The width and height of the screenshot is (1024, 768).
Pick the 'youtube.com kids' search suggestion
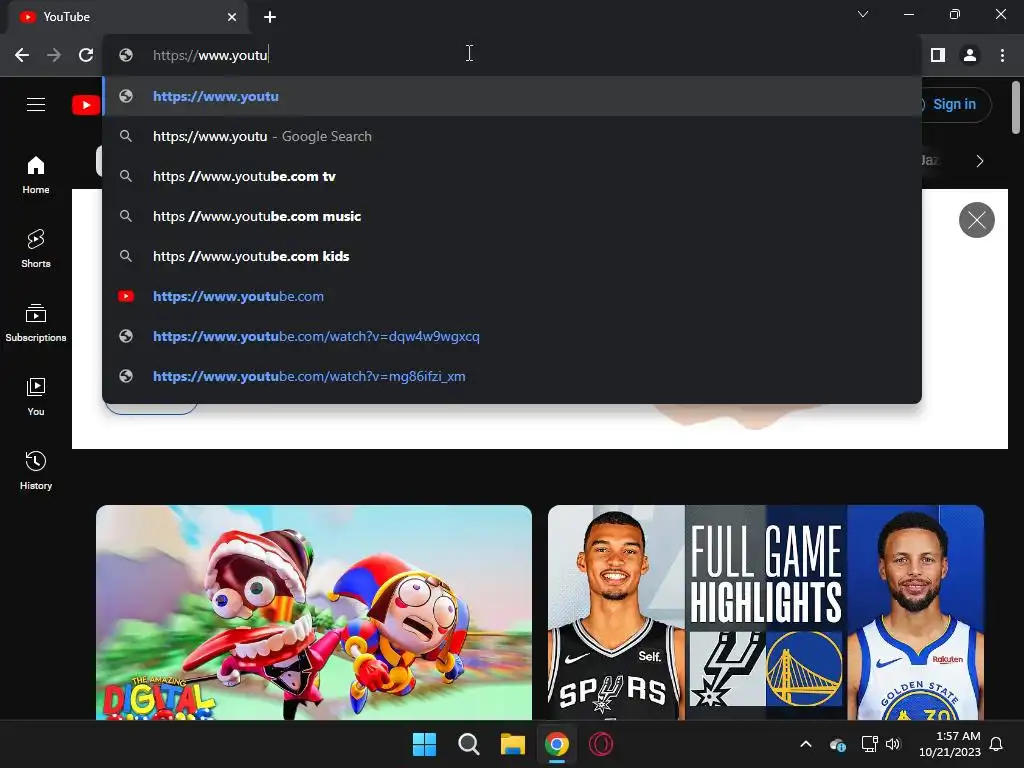[x=512, y=256]
